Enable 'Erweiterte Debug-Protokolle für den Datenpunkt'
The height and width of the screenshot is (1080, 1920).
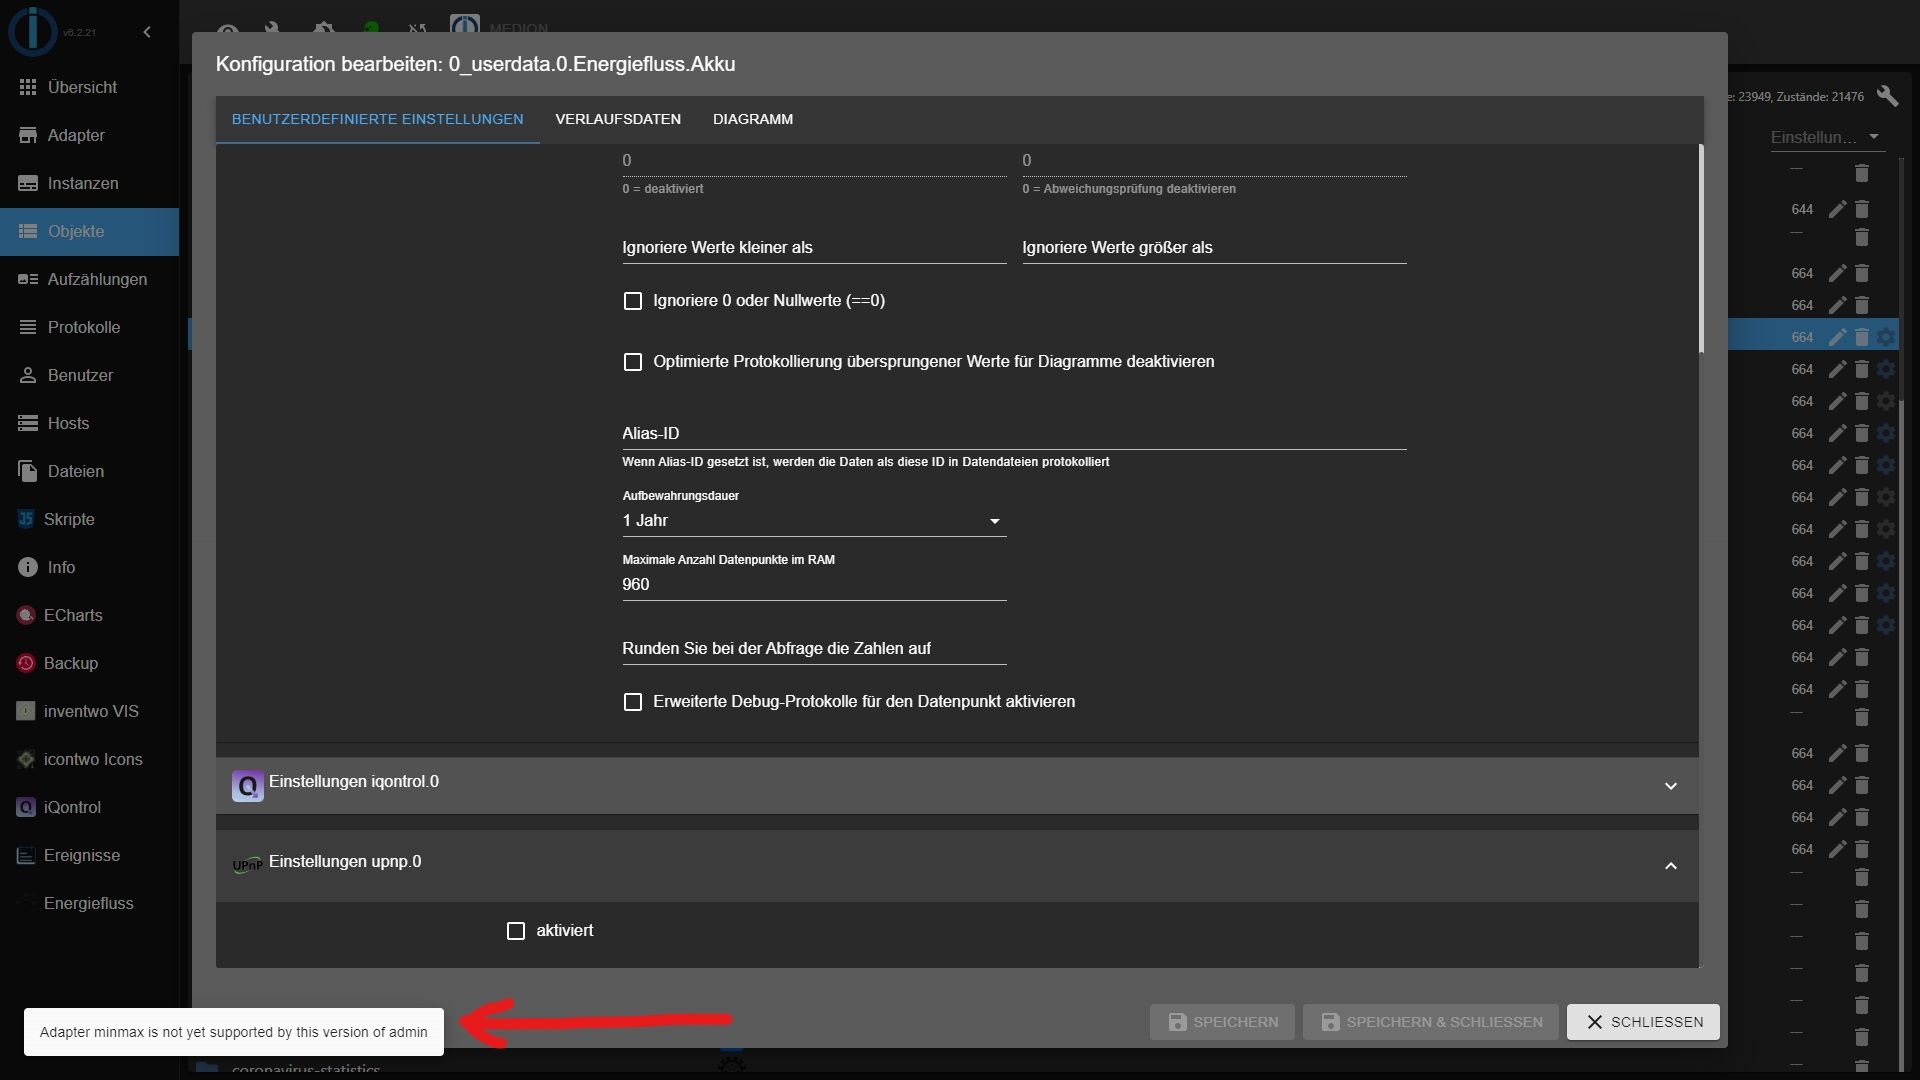632,702
